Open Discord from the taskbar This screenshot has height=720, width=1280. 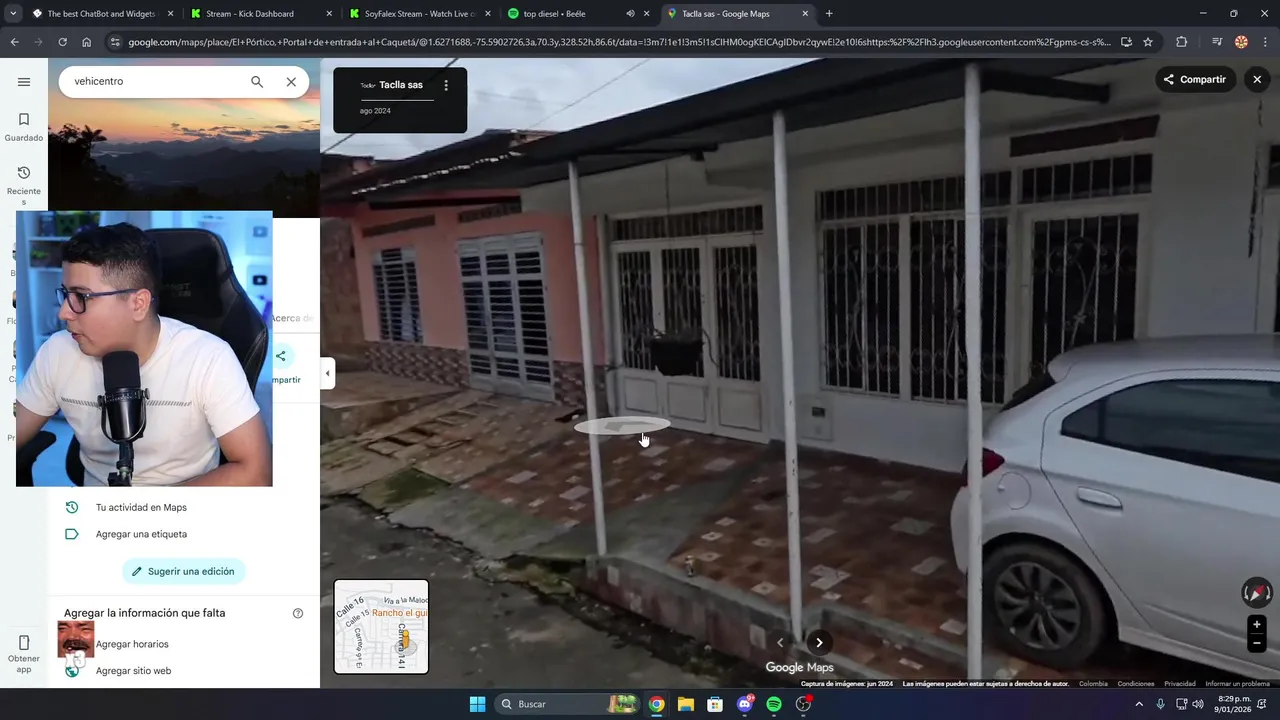tap(744, 704)
